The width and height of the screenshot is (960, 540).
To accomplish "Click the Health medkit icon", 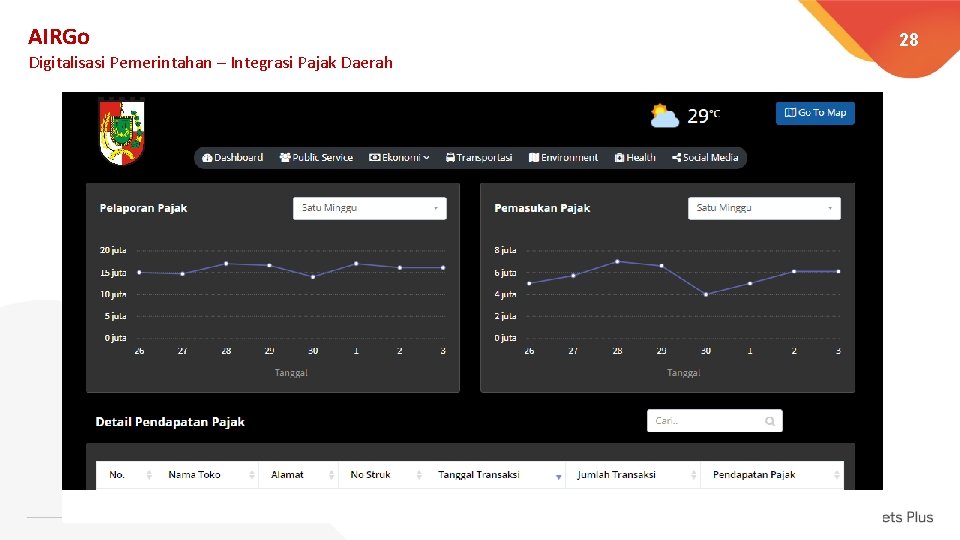I will tap(619, 157).
